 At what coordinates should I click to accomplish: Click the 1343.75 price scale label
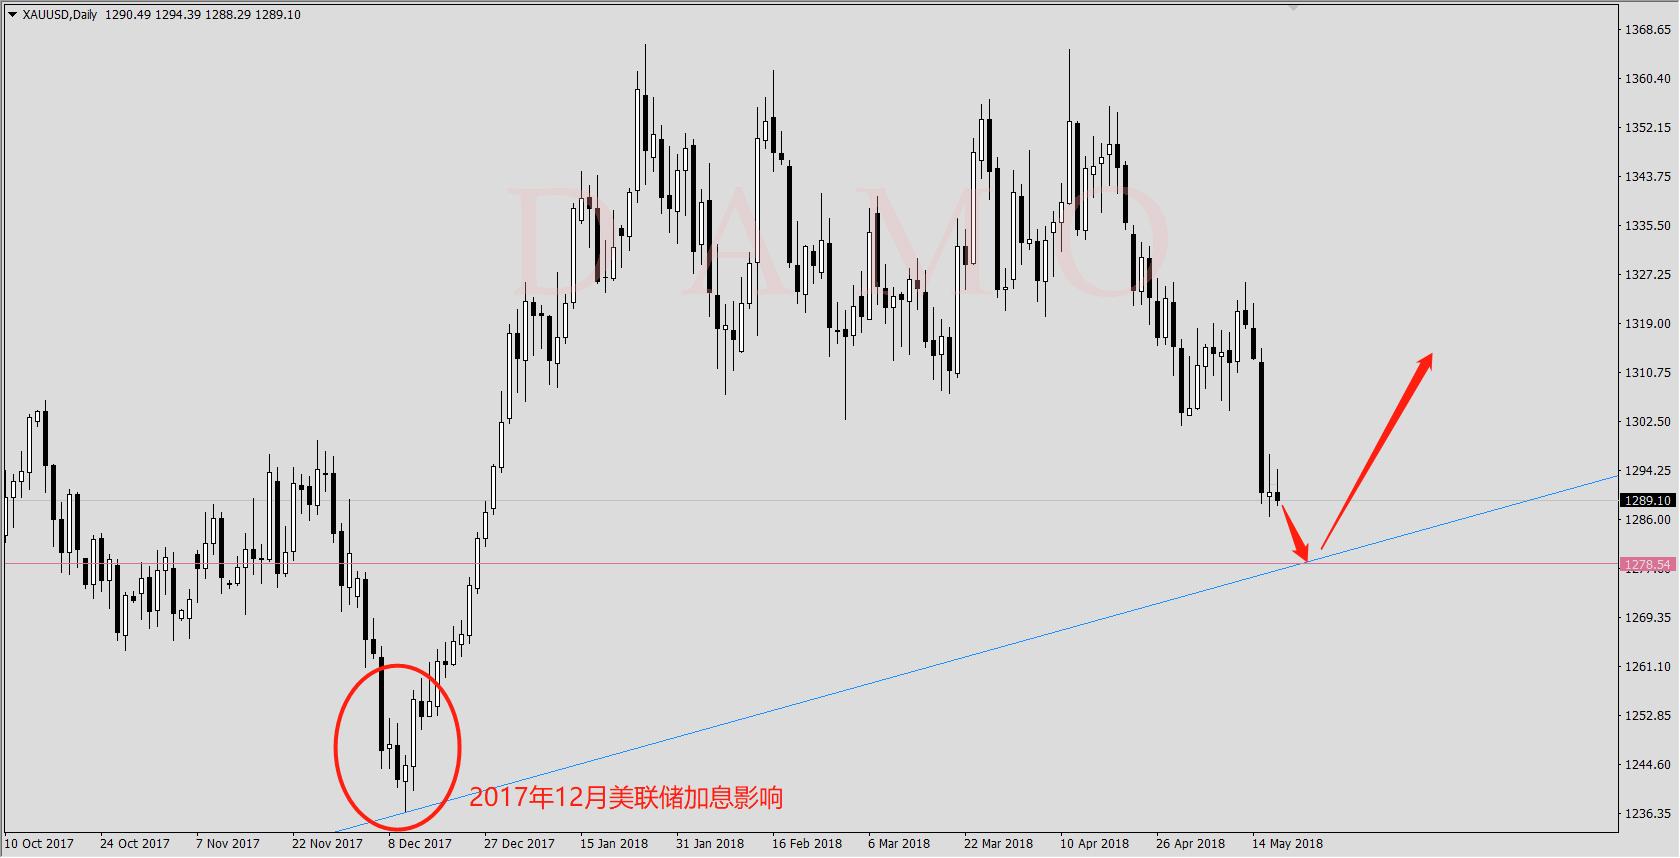pos(1648,177)
